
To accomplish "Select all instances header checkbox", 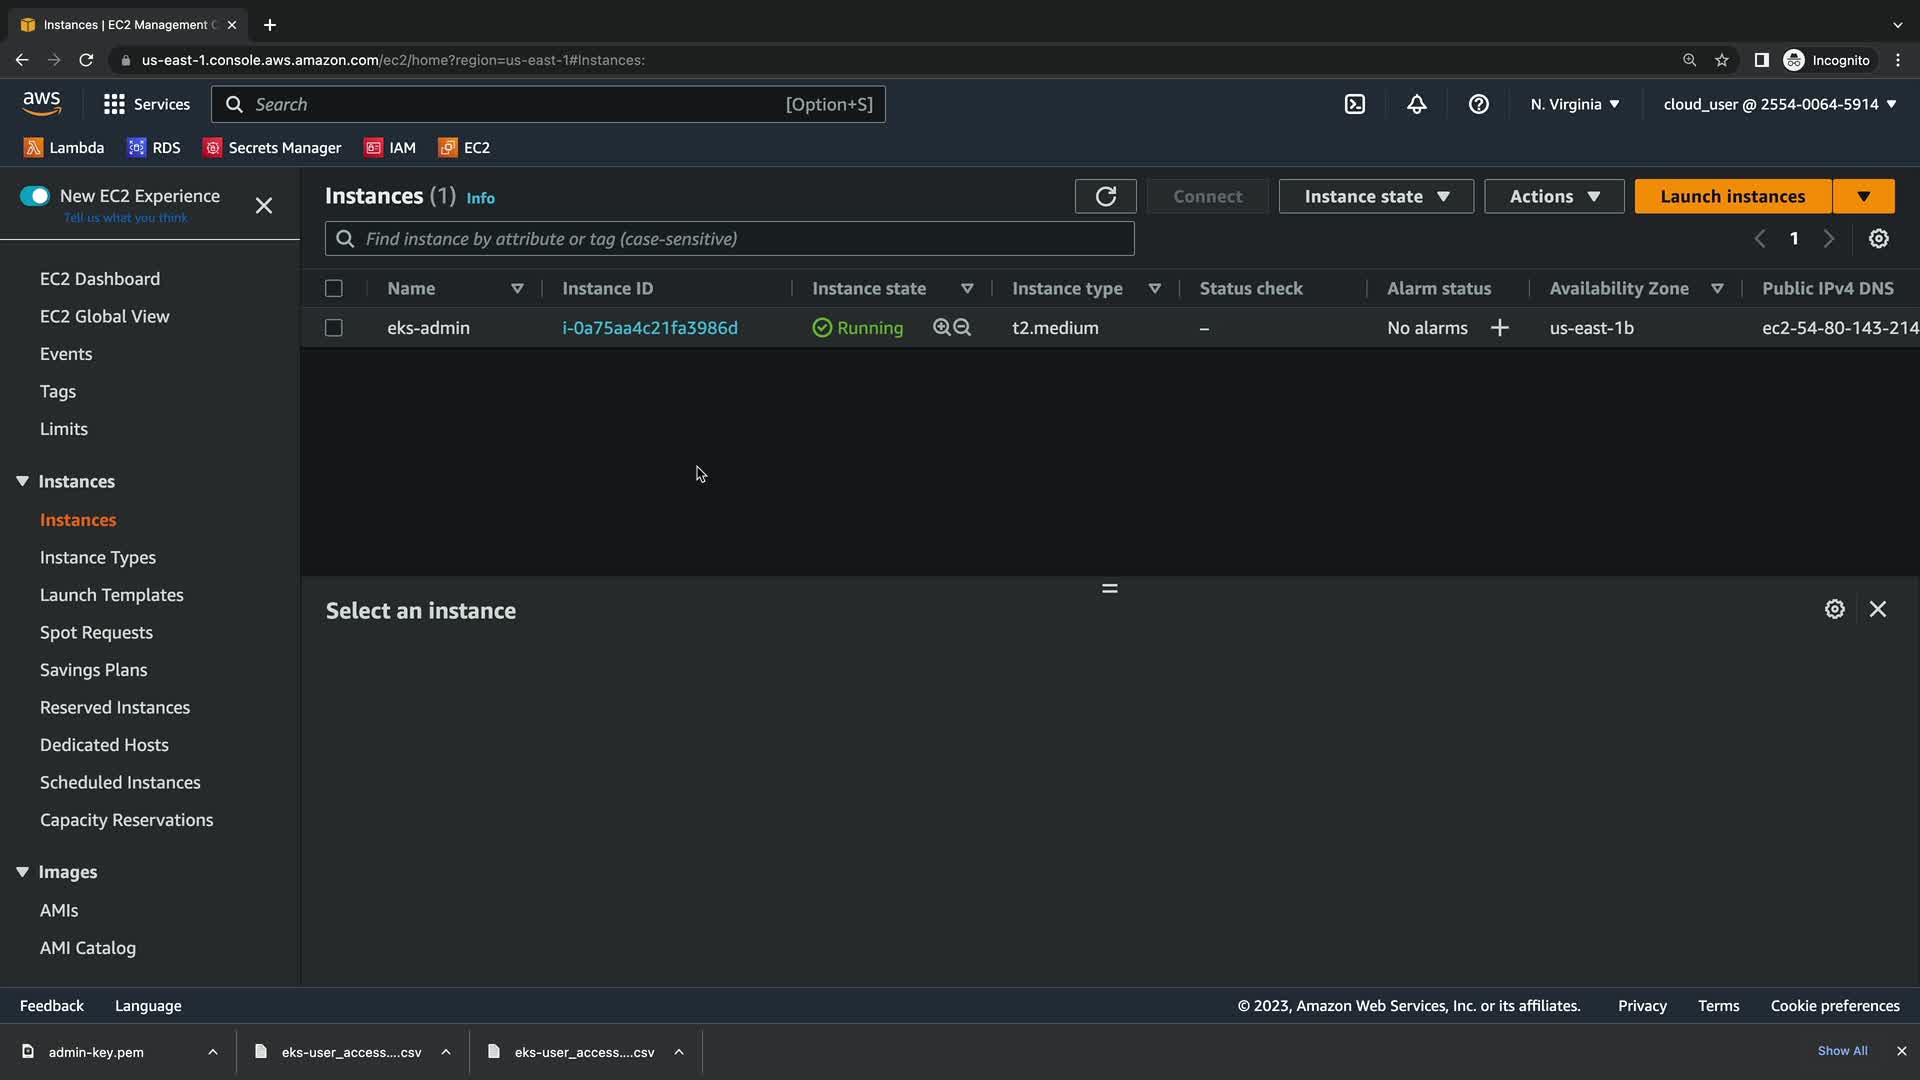I will click(334, 289).
